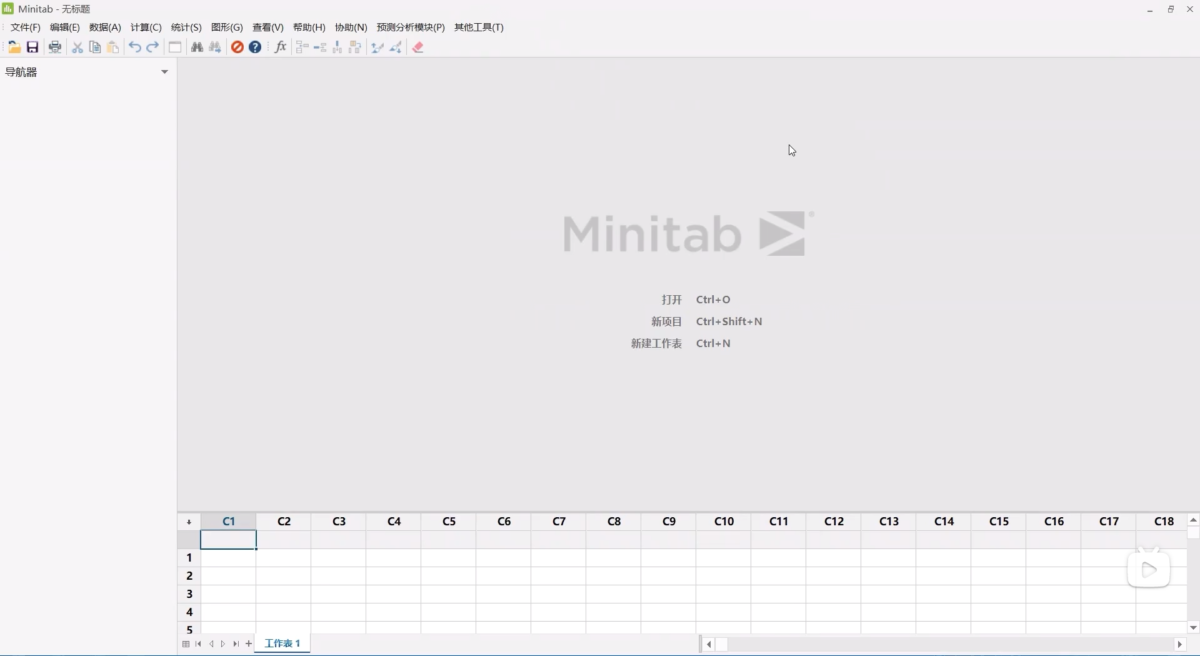
Task: Click the vertical scrollbar up arrow of the worksheet
Action: coord(1193,520)
